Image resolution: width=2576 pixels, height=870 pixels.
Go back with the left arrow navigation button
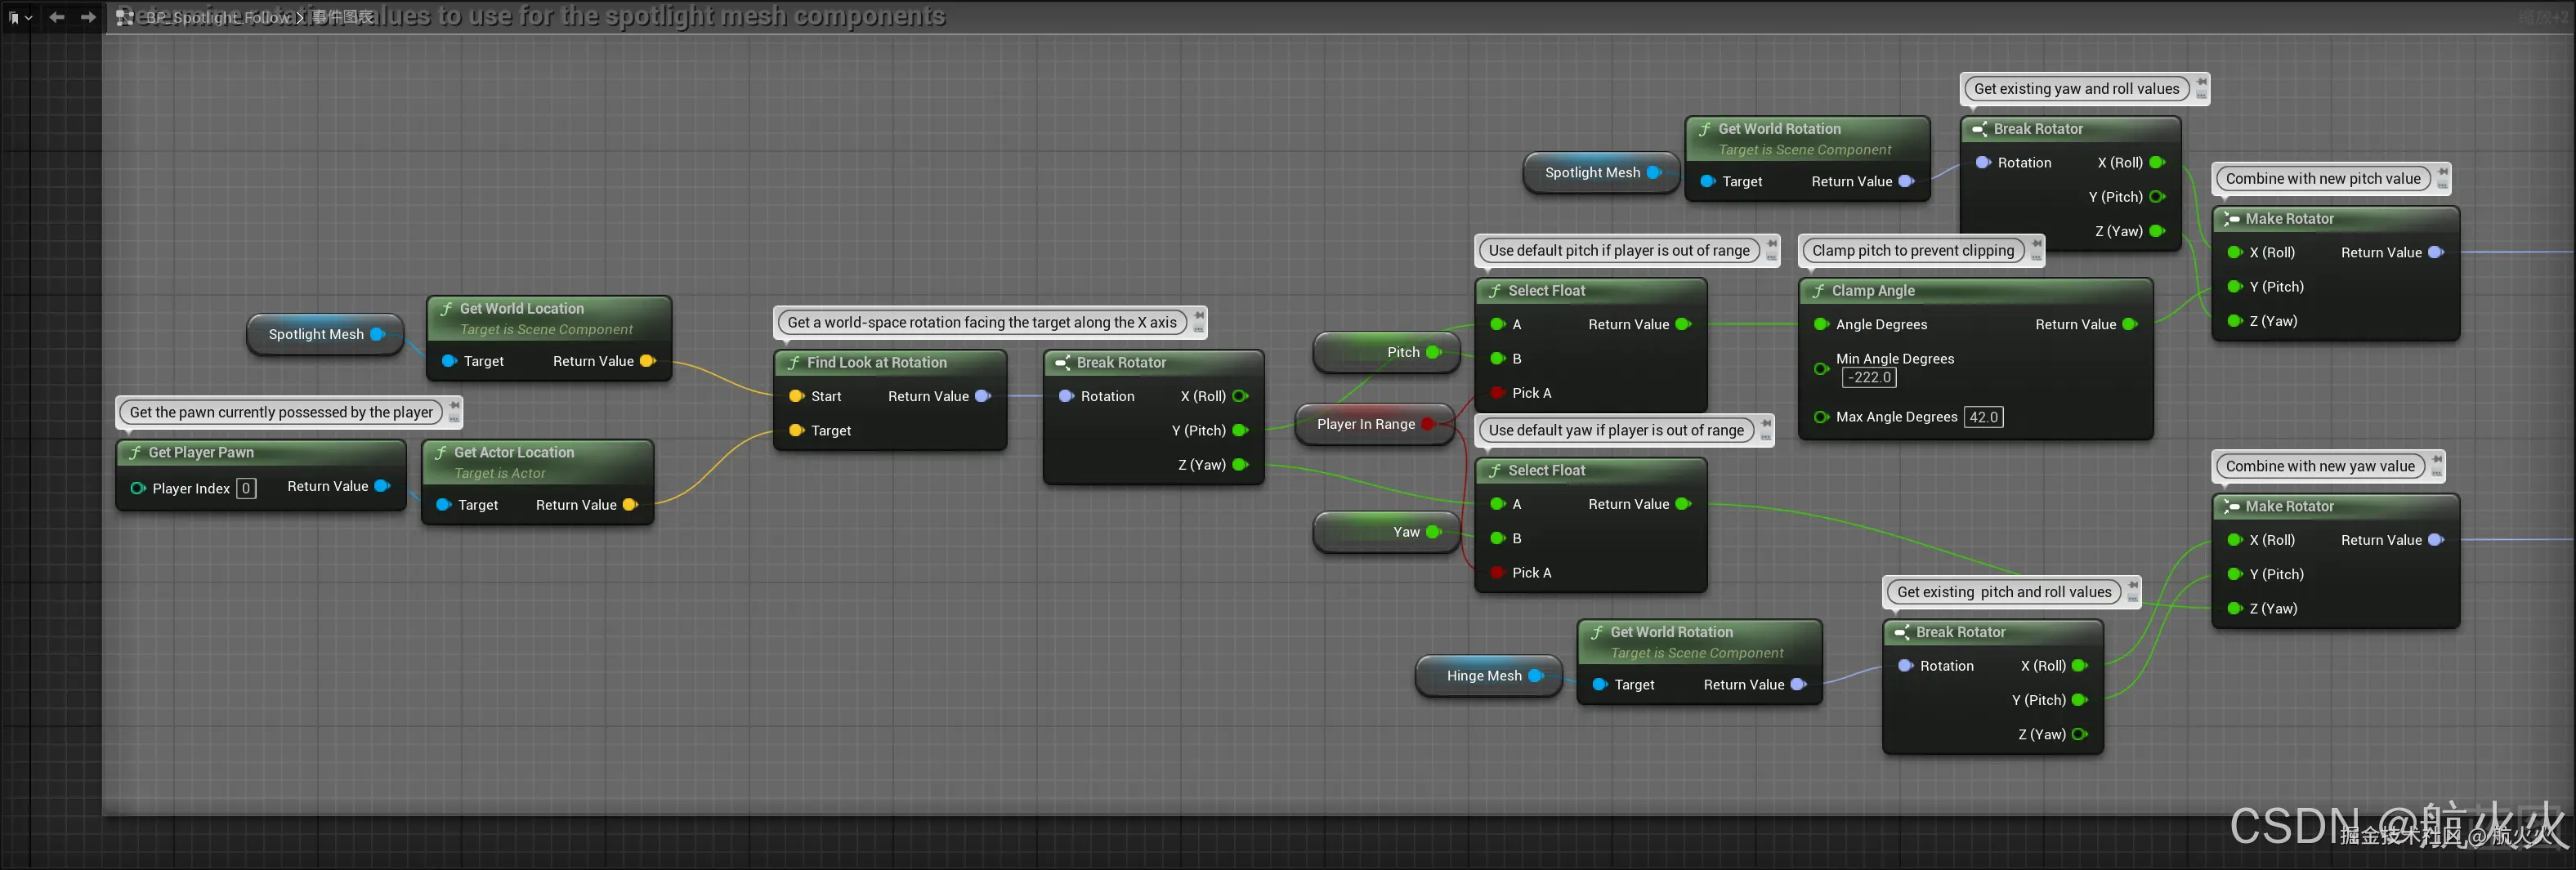tap(57, 17)
